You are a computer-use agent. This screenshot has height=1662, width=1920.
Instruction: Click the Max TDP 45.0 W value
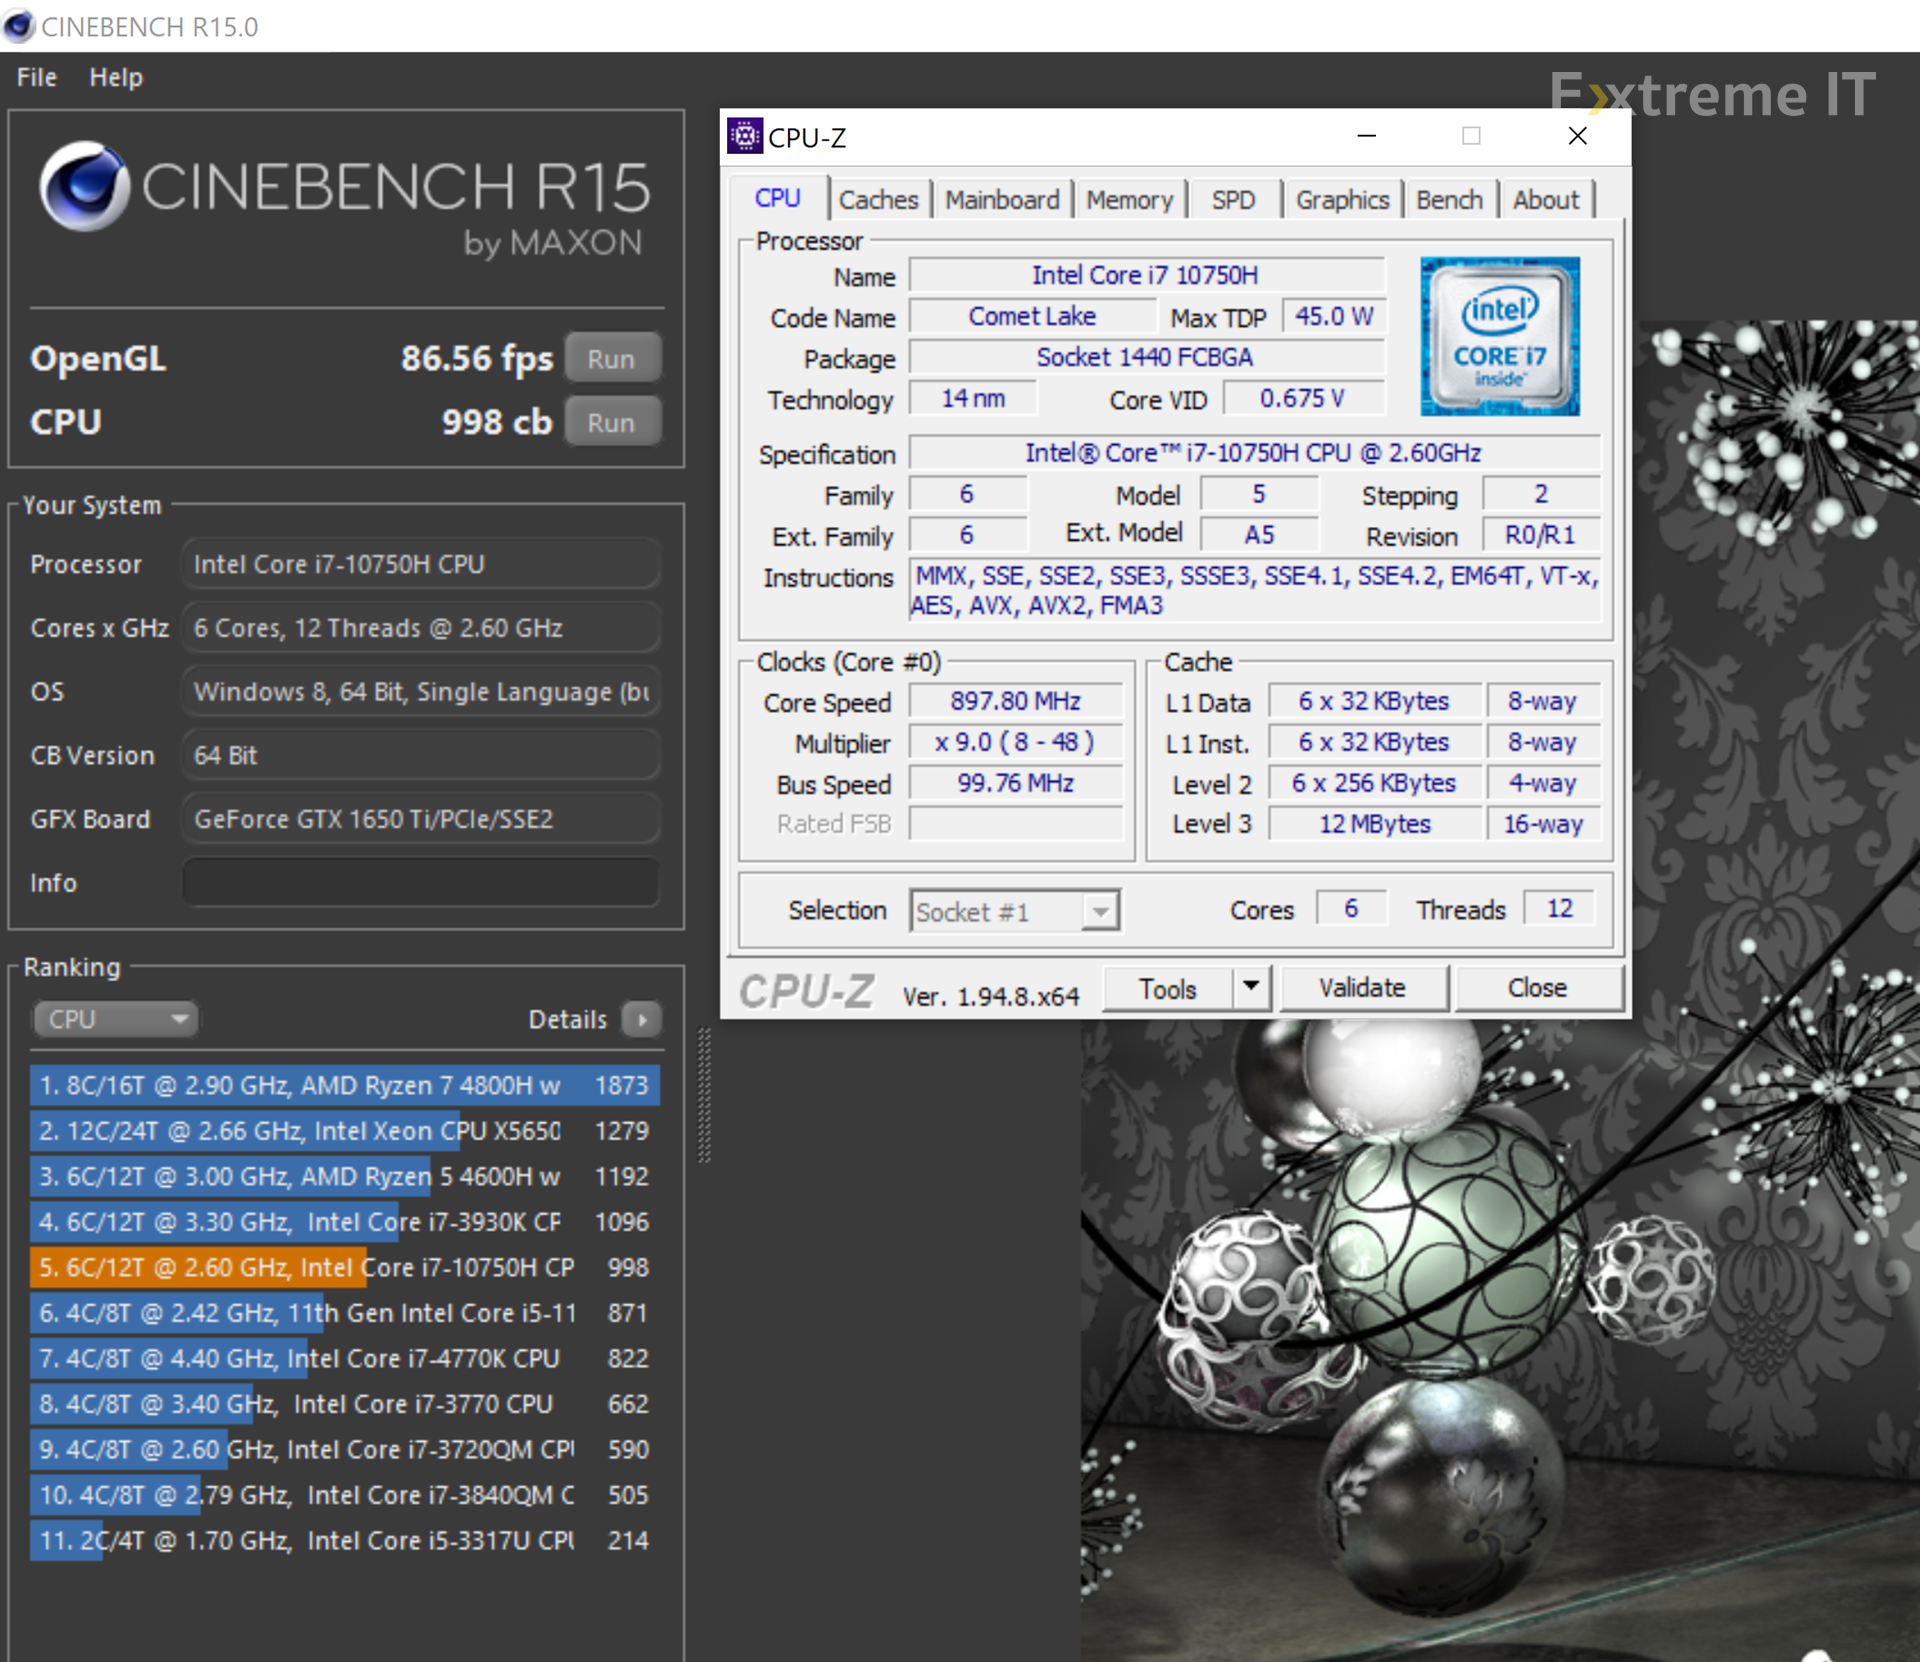point(1334,316)
